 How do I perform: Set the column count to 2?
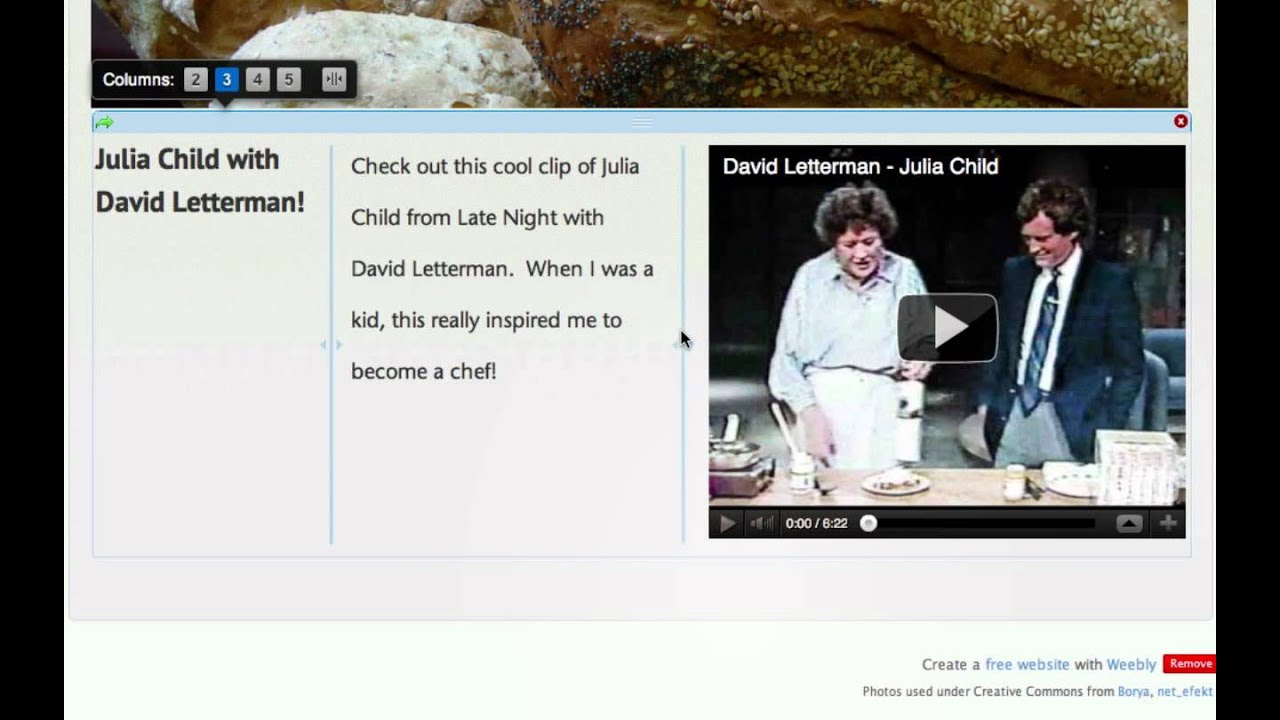(x=196, y=80)
